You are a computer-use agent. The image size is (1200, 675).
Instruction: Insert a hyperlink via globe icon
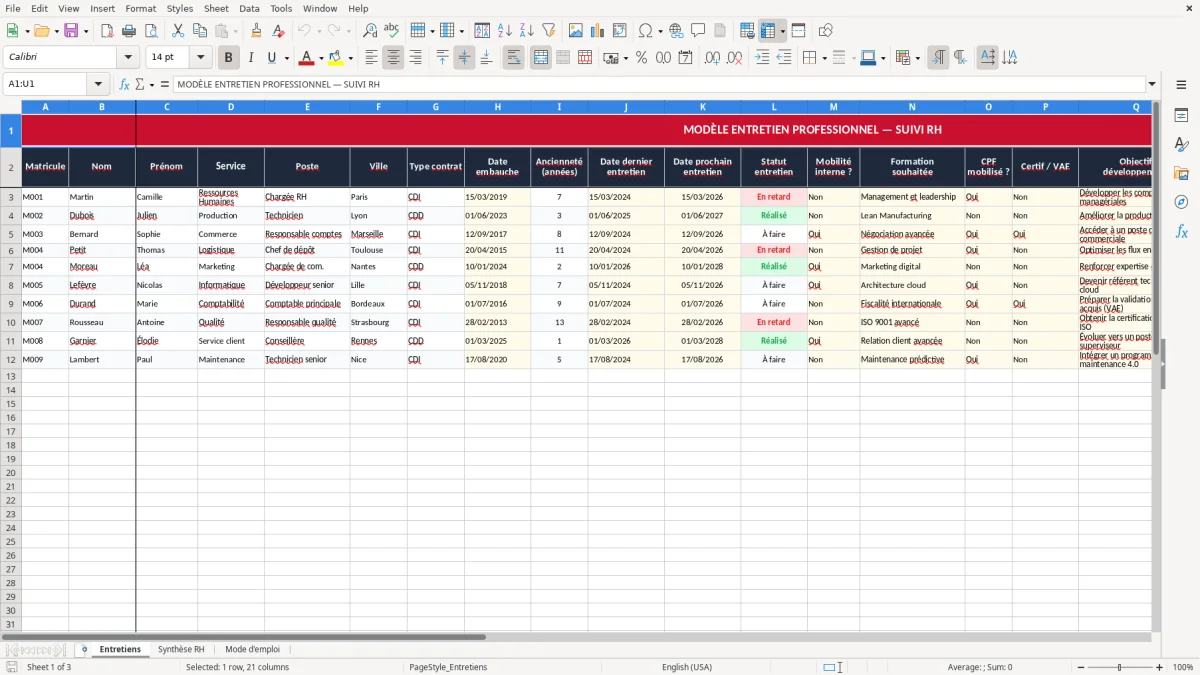(x=676, y=31)
